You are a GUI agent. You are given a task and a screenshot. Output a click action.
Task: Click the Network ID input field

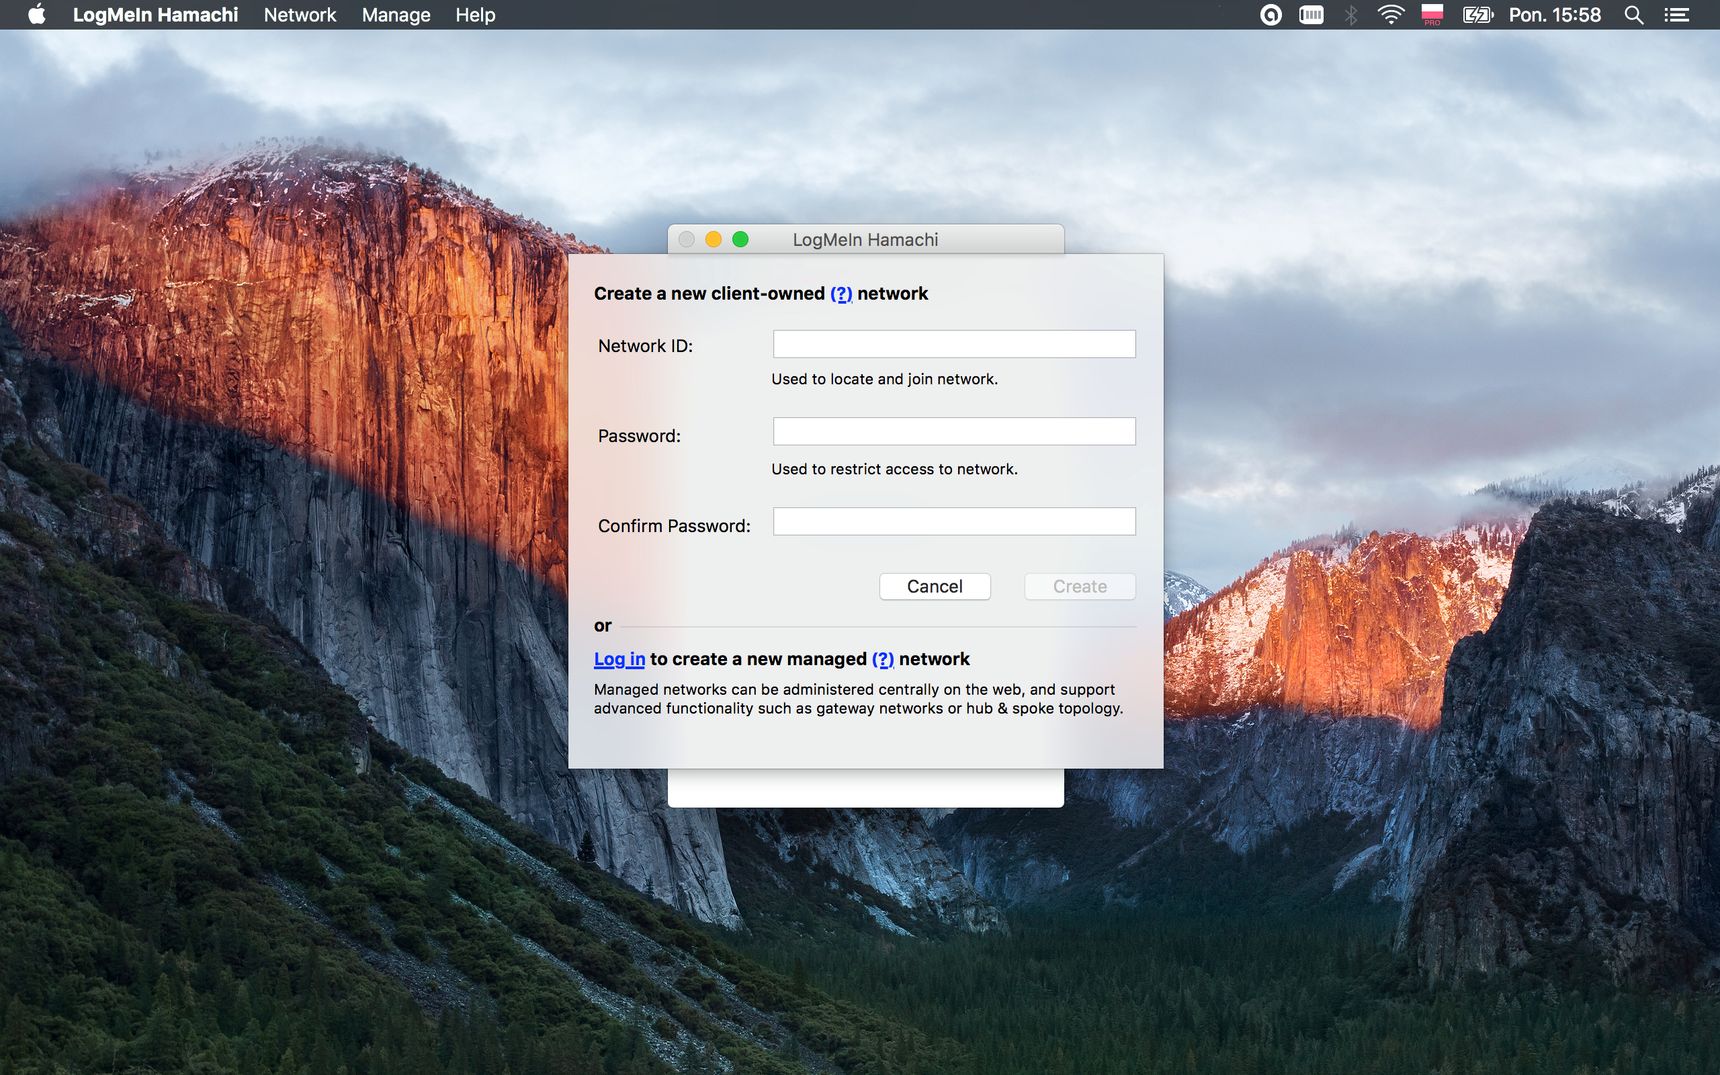click(x=954, y=344)
